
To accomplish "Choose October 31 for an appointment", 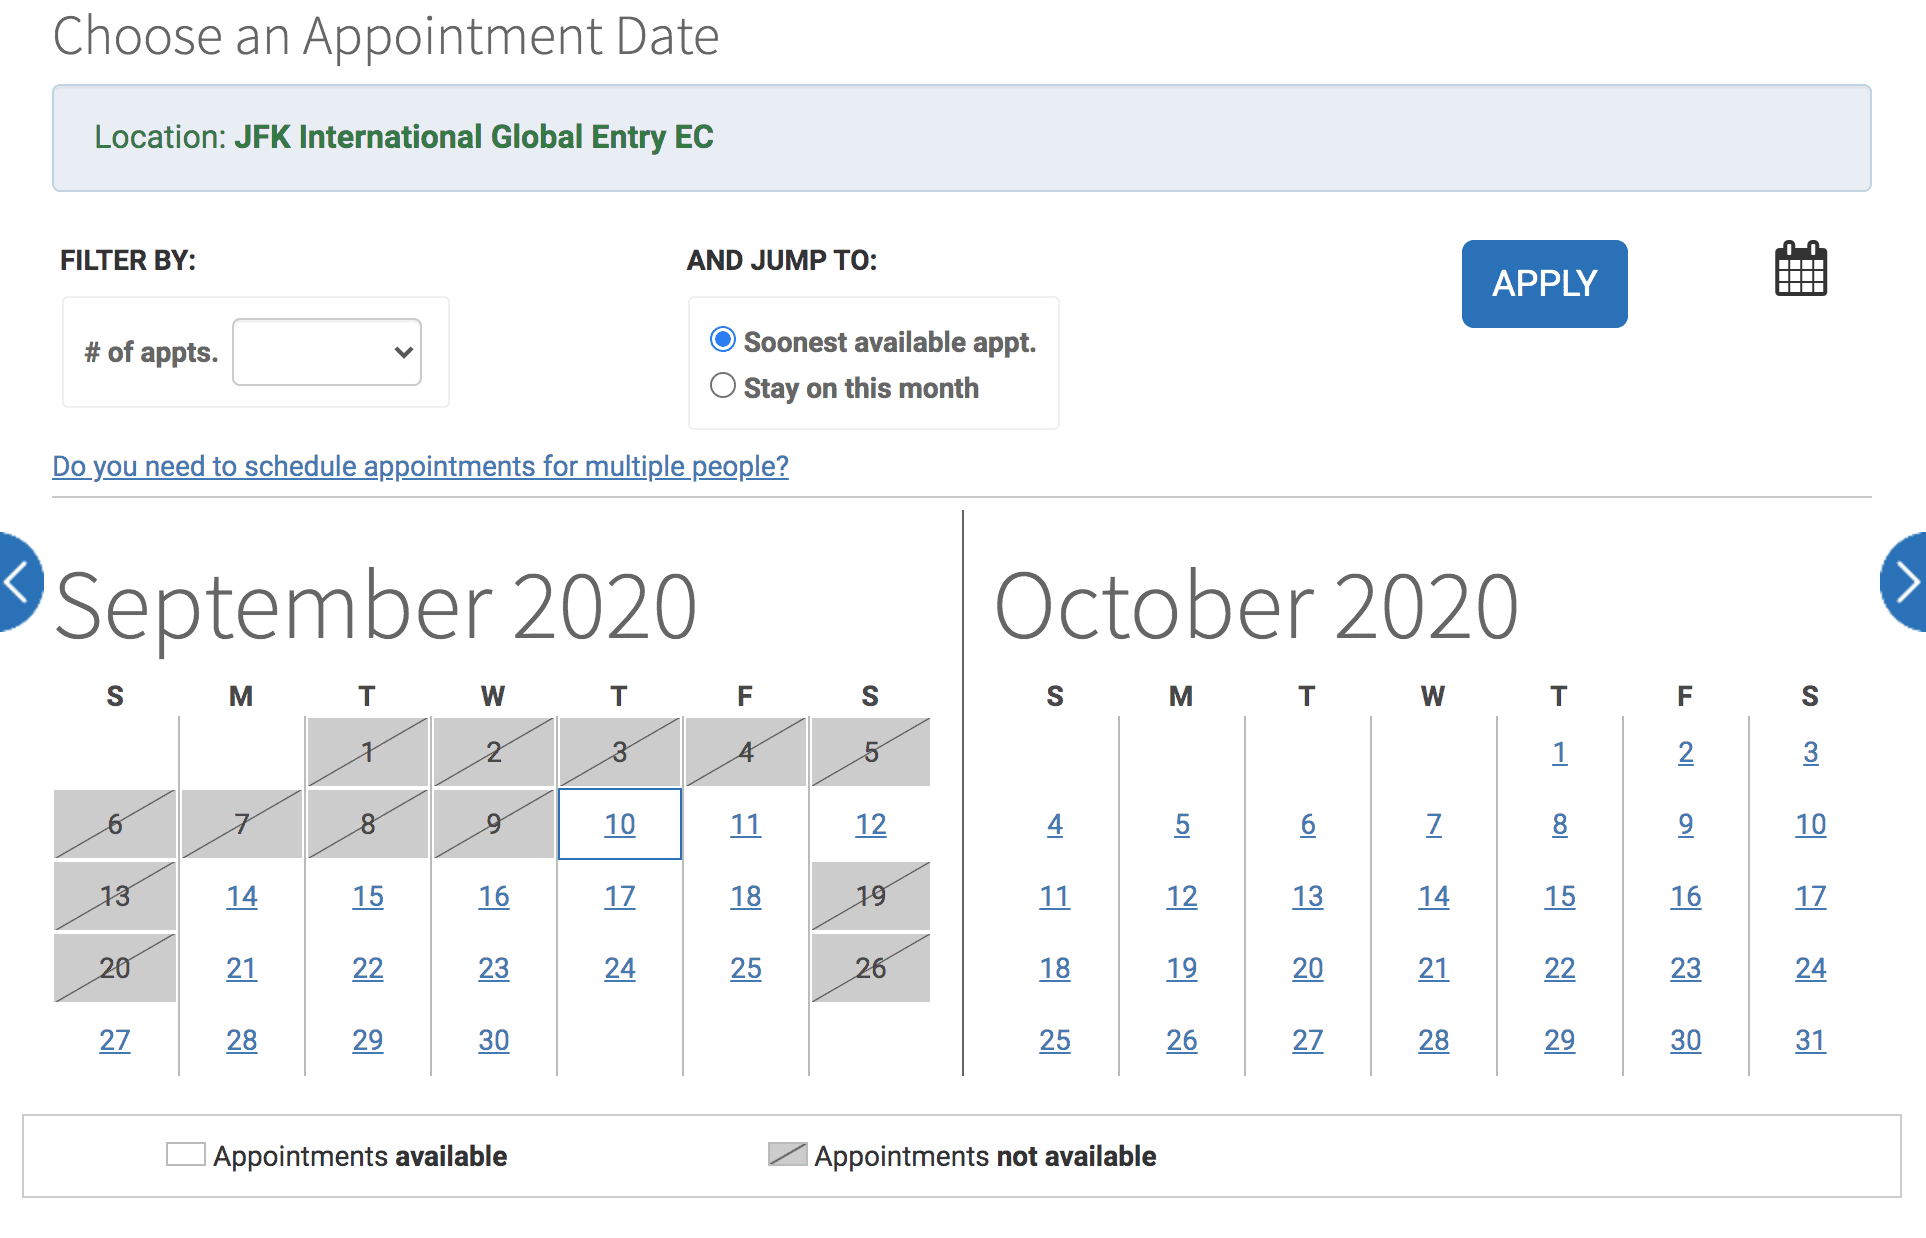I will [x=1810, y=1040].
